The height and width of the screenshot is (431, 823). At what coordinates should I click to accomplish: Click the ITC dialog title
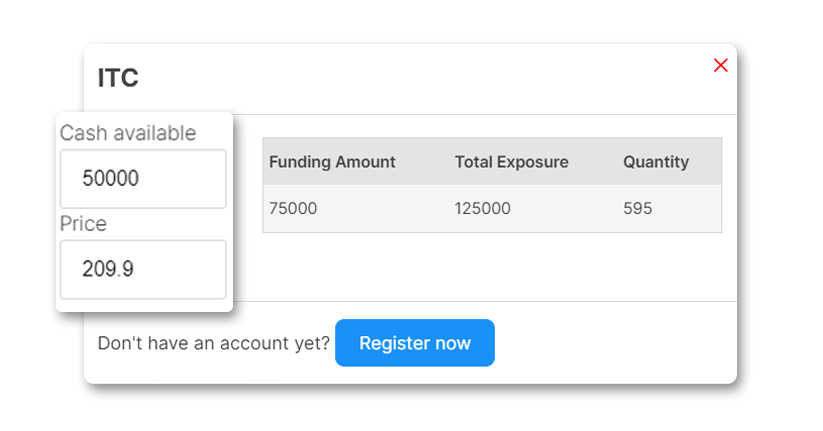click(118, 78)
